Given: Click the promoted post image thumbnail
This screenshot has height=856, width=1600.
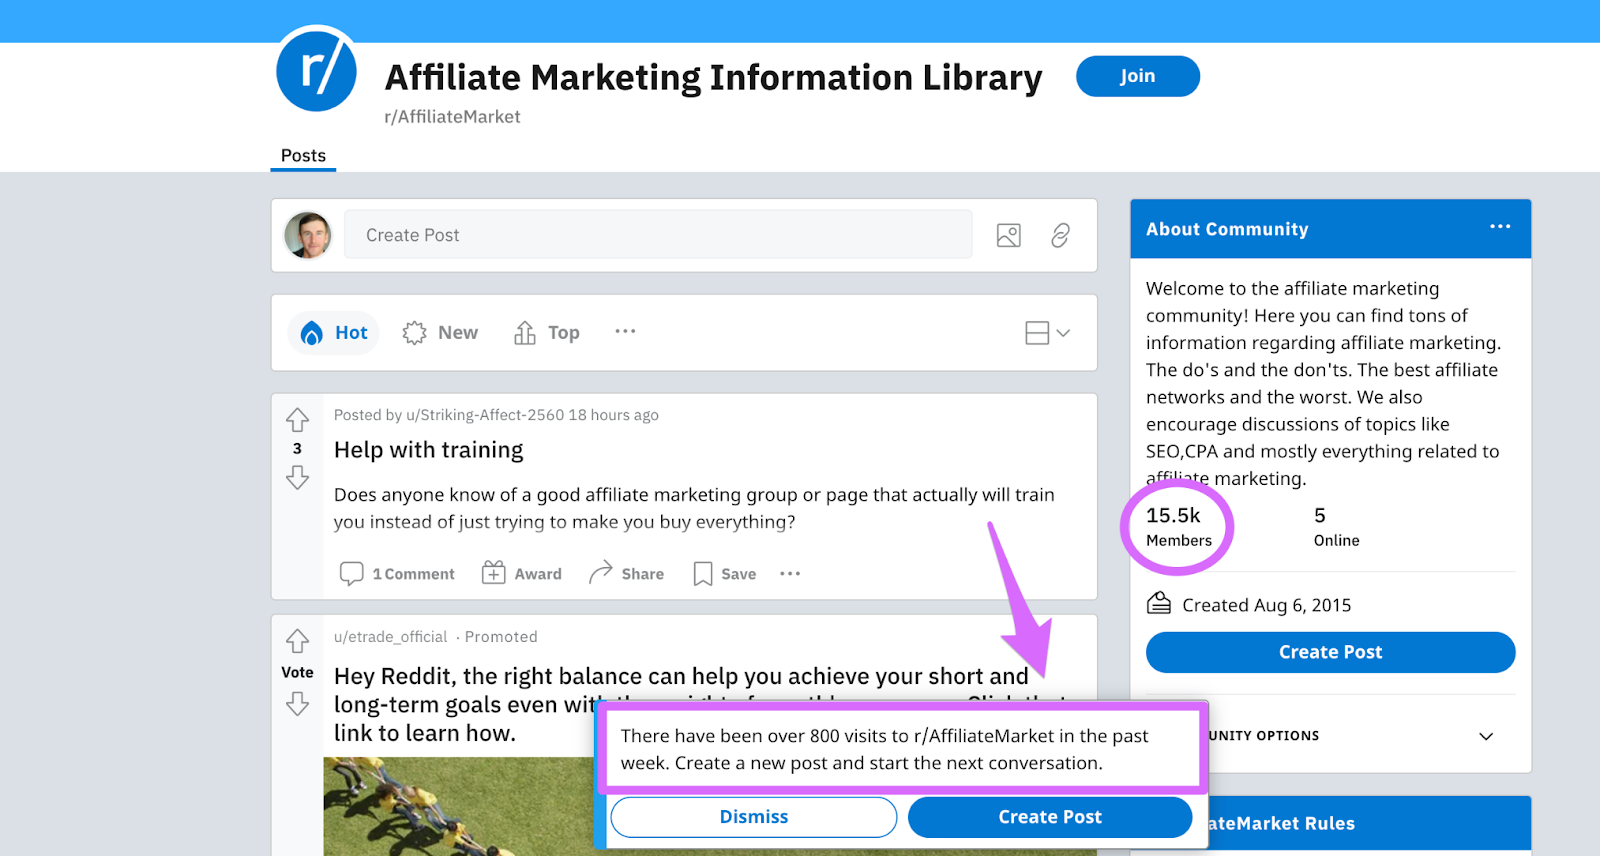Looking at the screenshot, I should pos(460,806).
